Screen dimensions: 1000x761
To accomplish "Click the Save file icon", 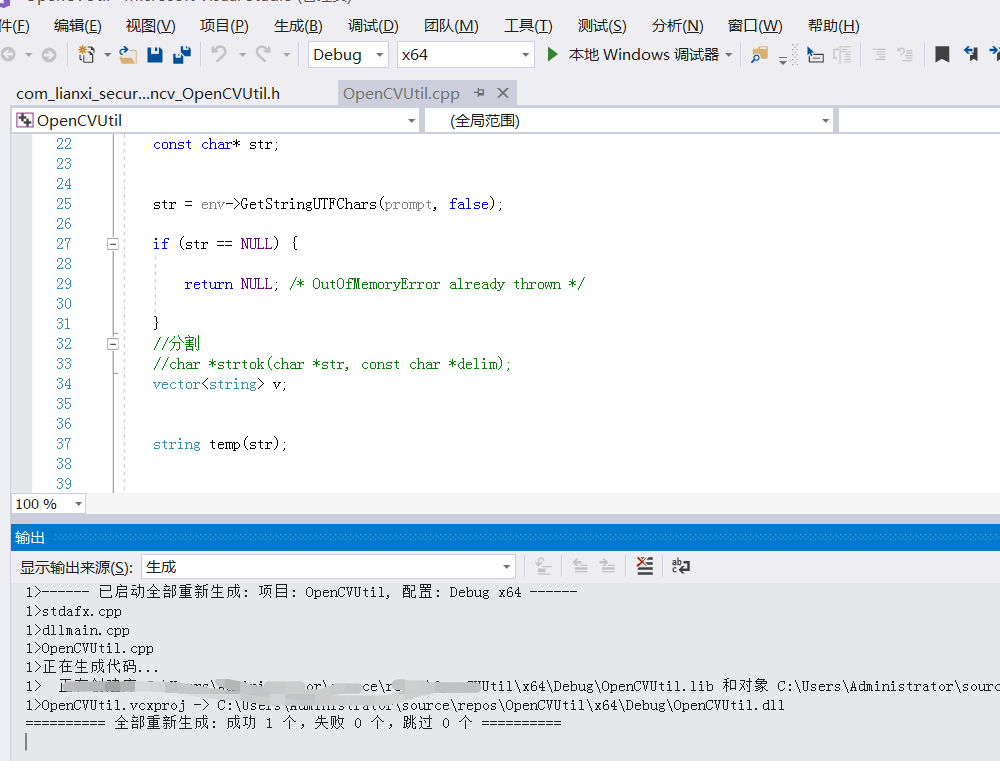I will click(x=155, y=55).
